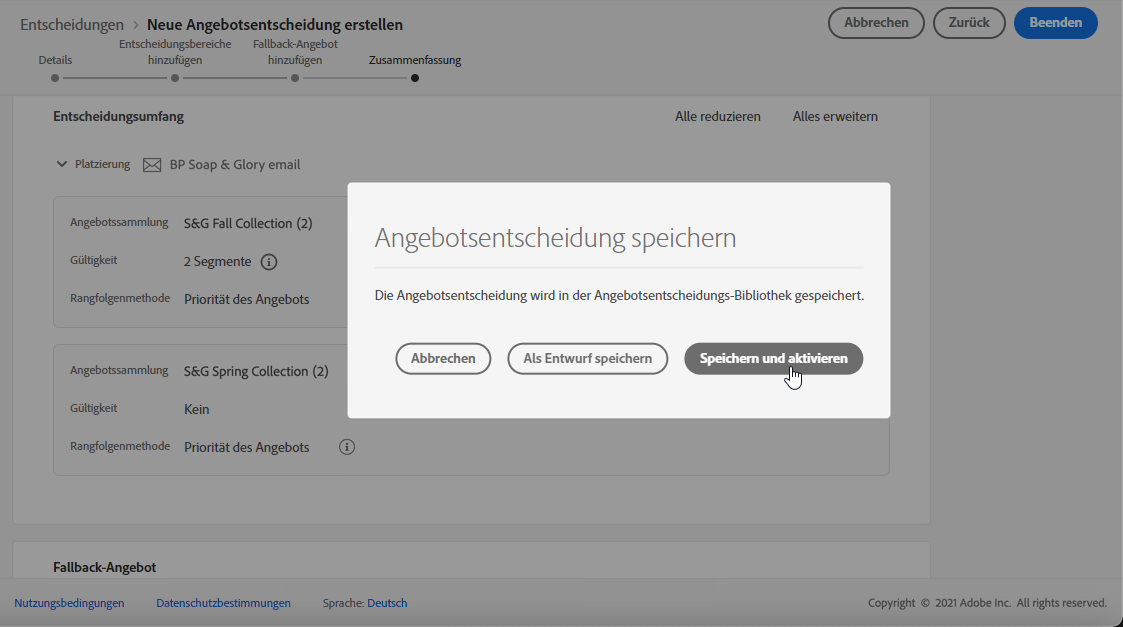
Task: Click Speichern und aktivieren in the dialog
Action: [773, 358]
